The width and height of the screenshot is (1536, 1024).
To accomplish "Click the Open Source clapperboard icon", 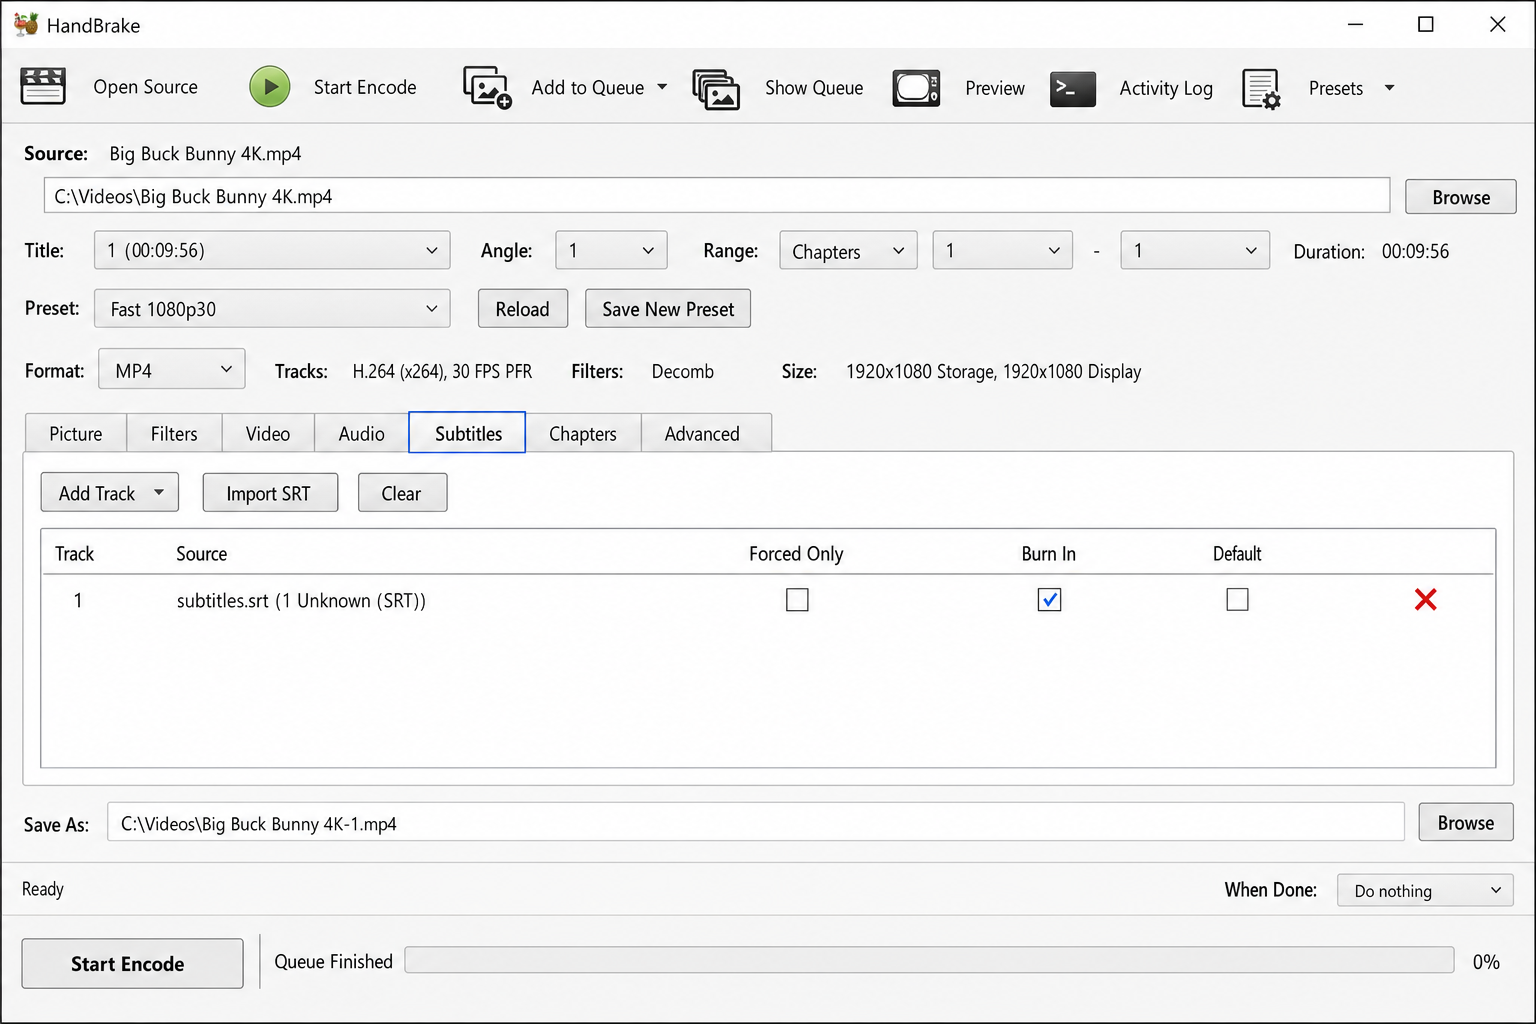I will [x=43, y=87].
